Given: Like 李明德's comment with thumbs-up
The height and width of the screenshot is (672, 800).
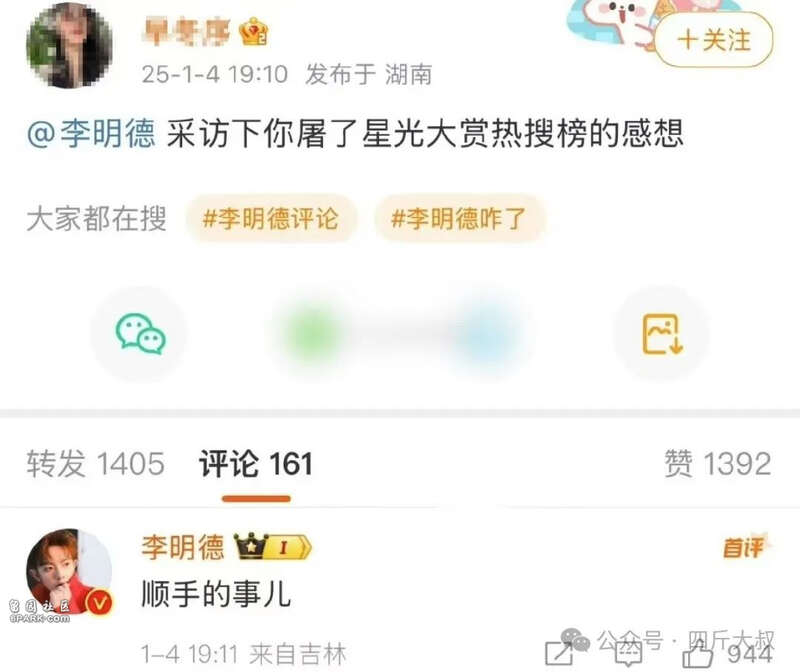Looking at the screenshot, I should coord(698,654).
